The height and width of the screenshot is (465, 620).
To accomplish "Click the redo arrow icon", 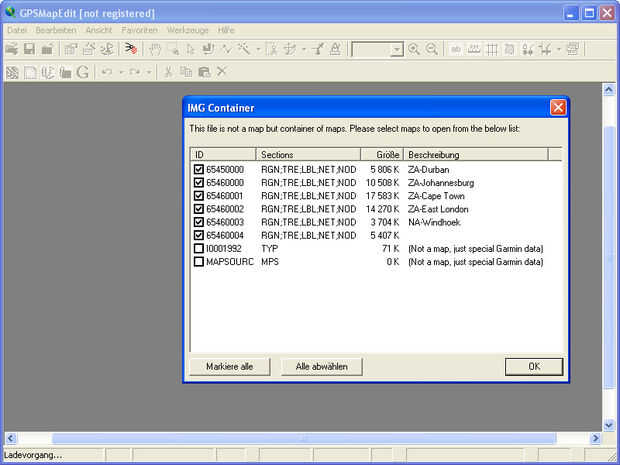I will 134,72.
